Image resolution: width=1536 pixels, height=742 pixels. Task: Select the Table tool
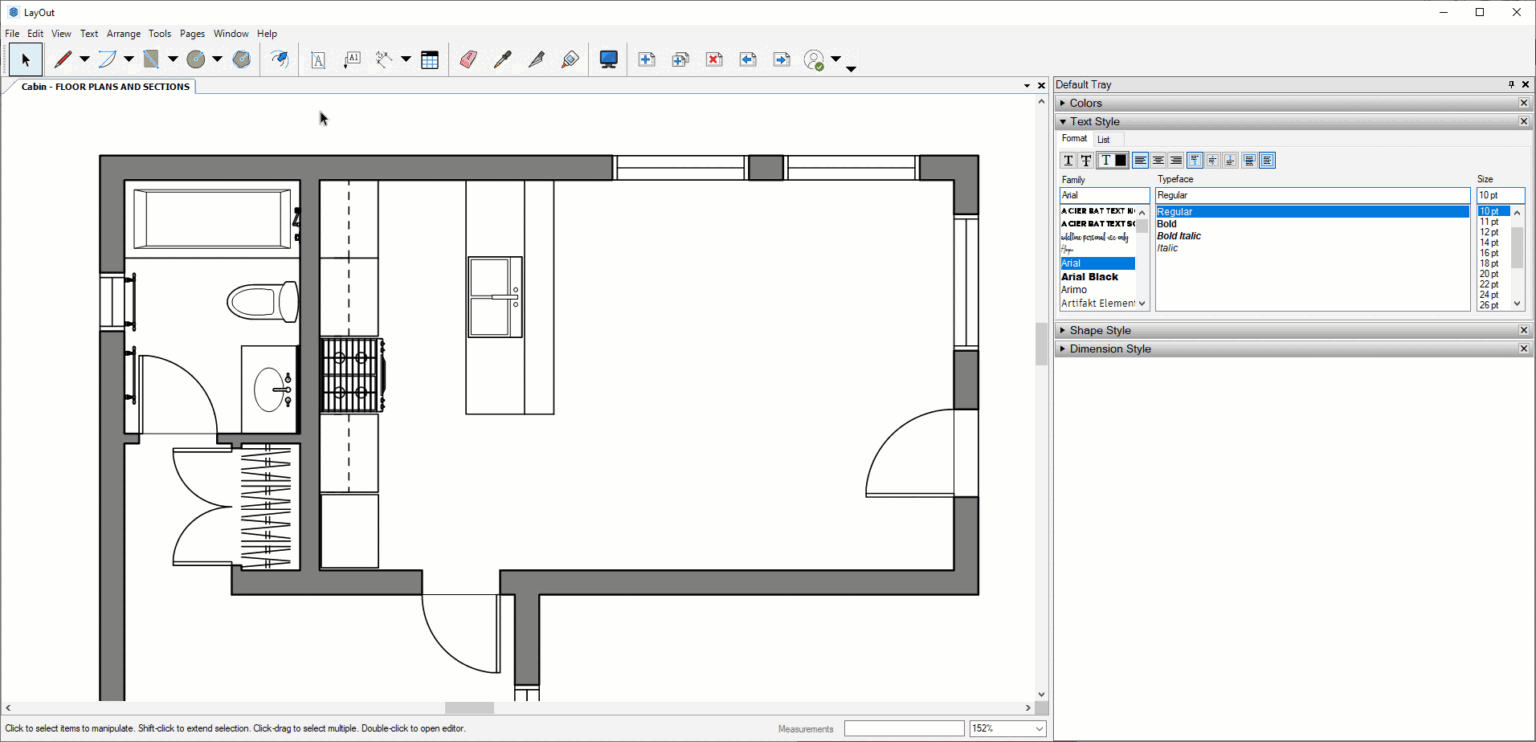coord(430,59)
